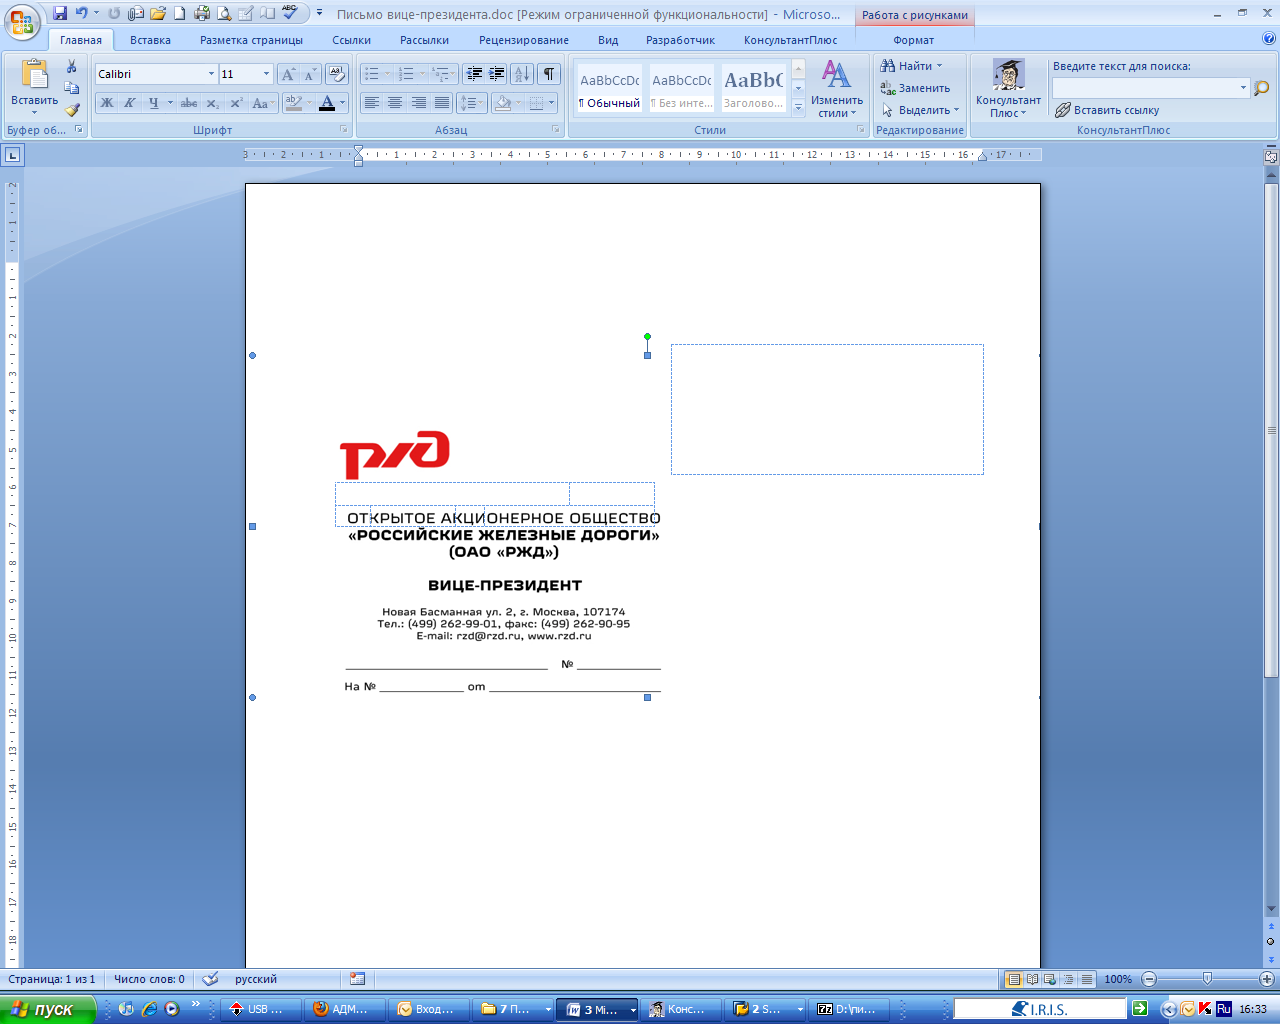Toggle show paragraph marks ¶

click(549, 74)
